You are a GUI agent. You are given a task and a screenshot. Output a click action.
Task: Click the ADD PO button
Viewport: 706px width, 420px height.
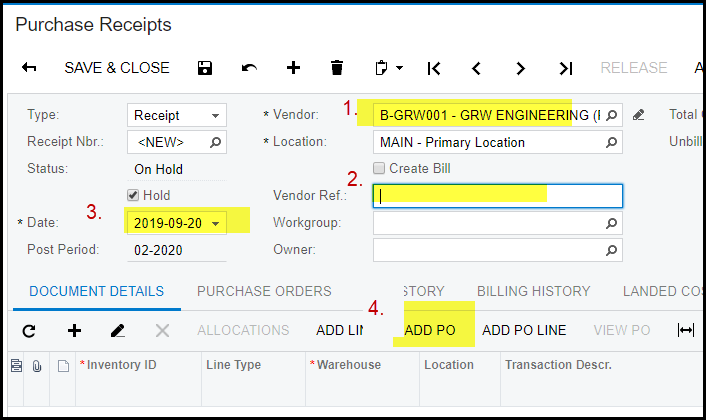[x=431, y=330]
